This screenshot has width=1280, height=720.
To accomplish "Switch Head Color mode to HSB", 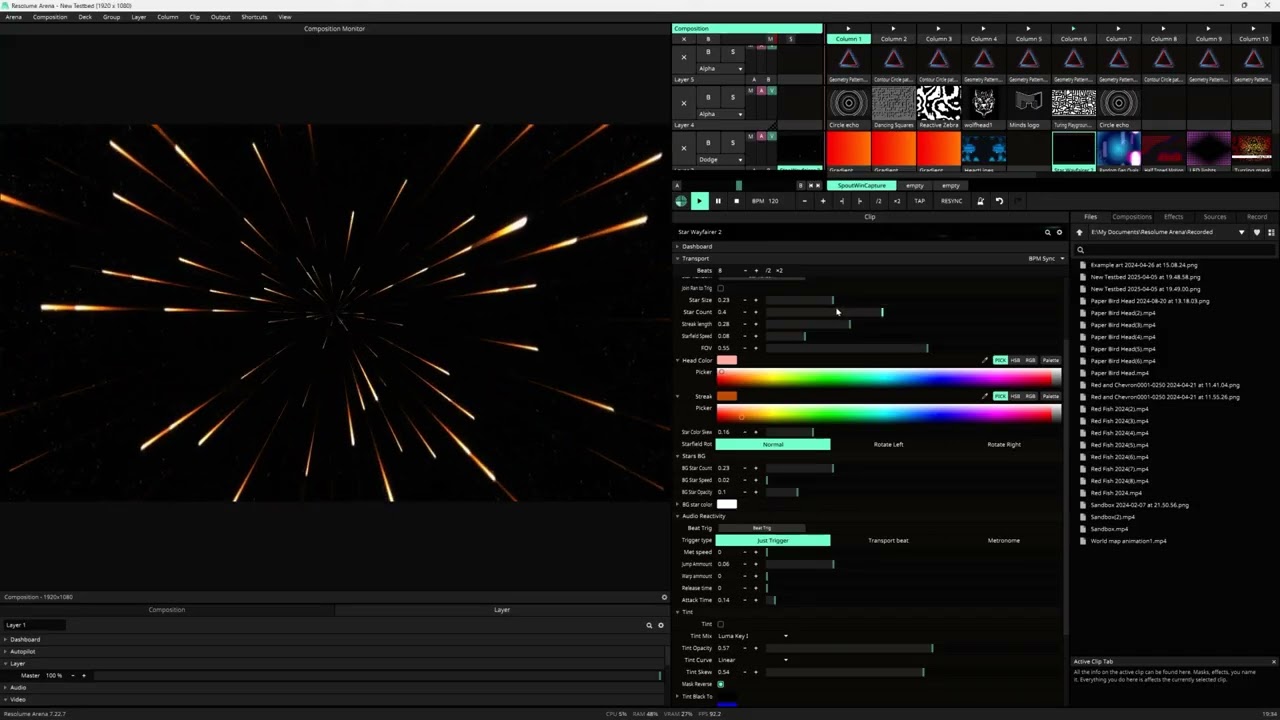I will click(x=1015, y=360).
